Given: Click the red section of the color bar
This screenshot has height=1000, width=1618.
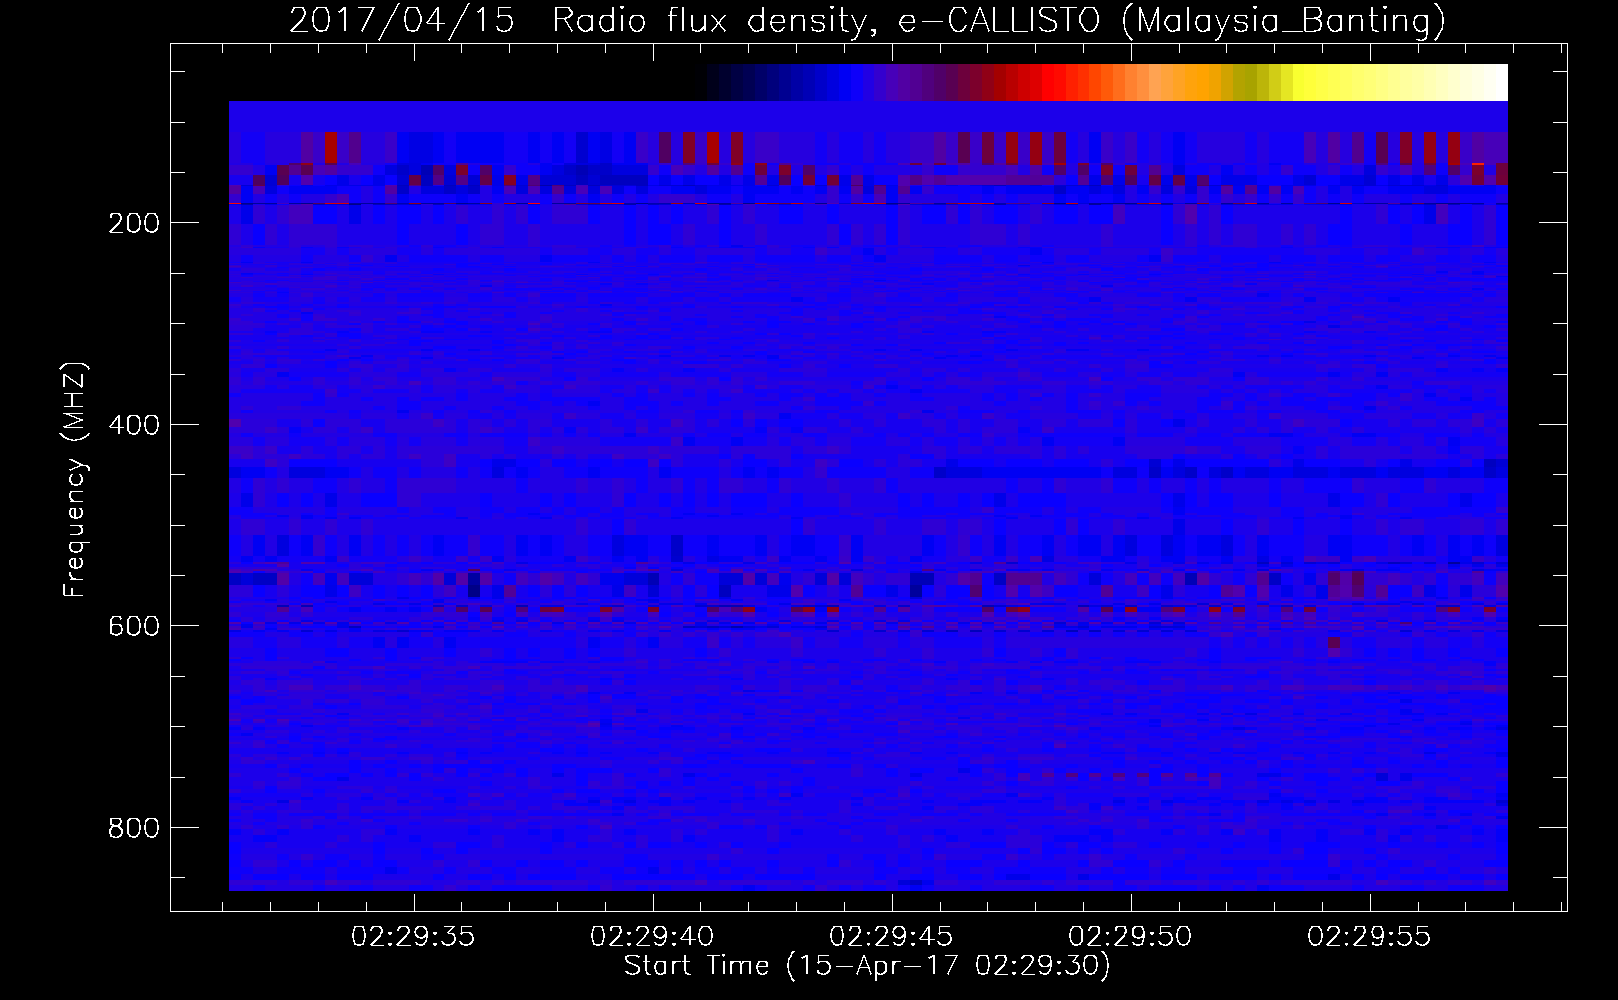Looking at the screenshot, I should point(1050,82).
